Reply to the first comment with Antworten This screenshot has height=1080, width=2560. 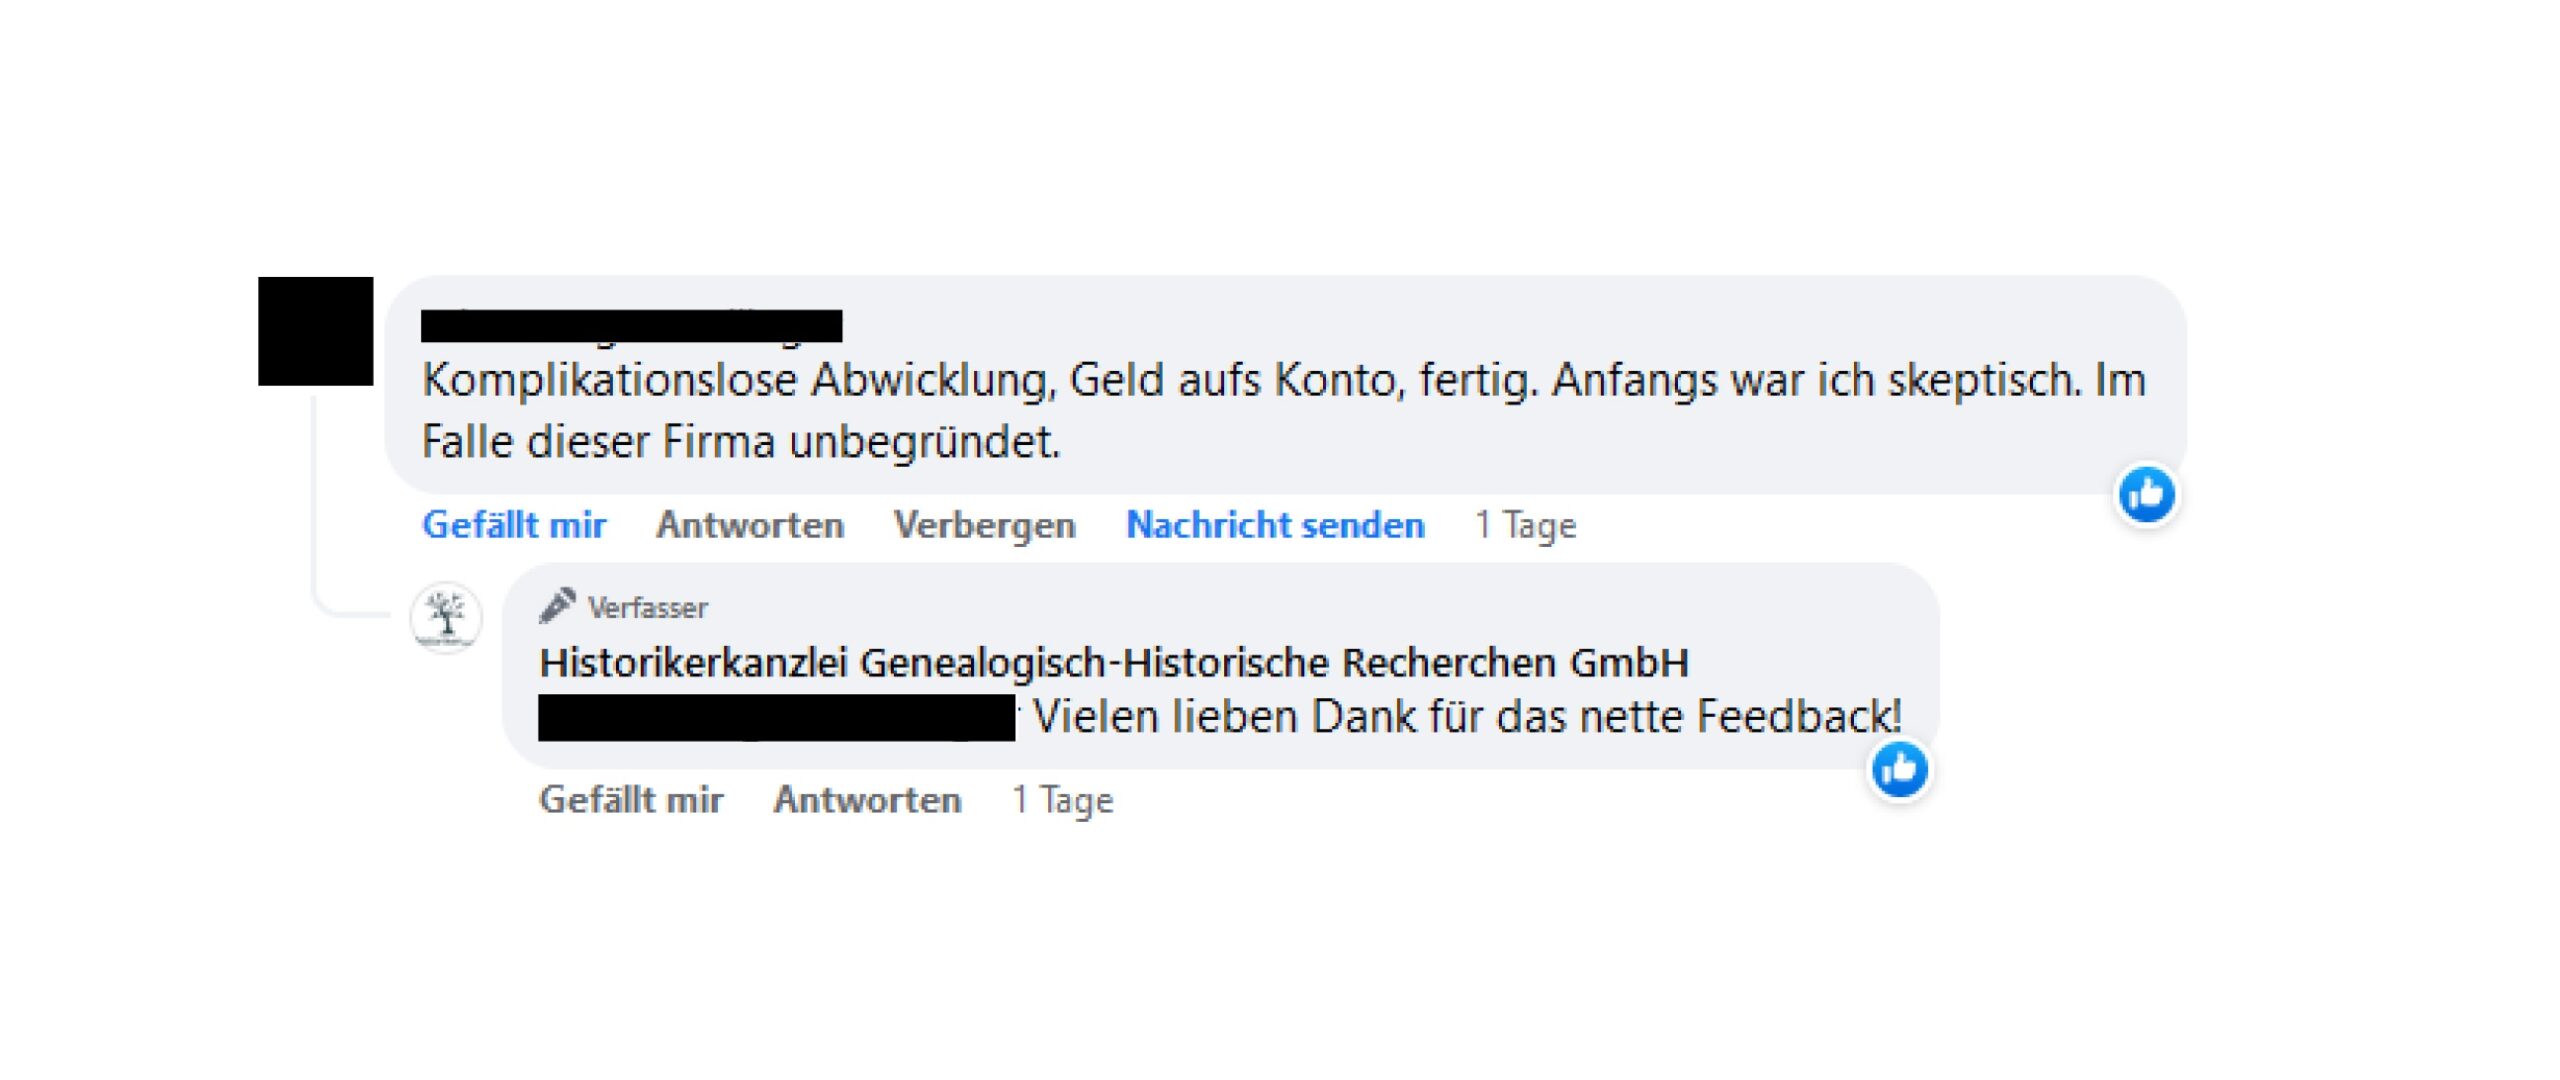(x=750, y=525)
